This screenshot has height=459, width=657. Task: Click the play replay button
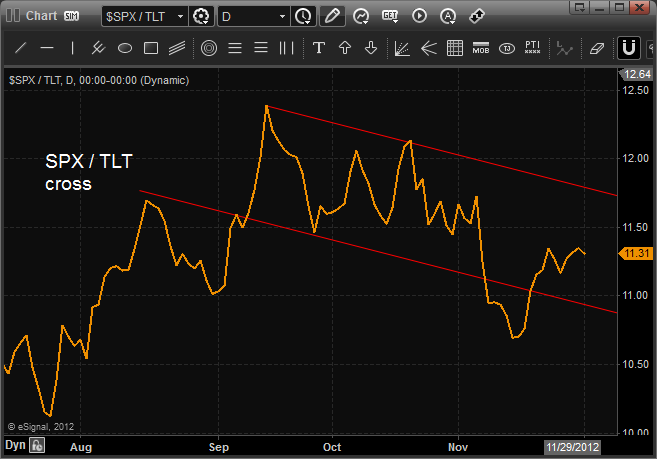coord(419,16)
